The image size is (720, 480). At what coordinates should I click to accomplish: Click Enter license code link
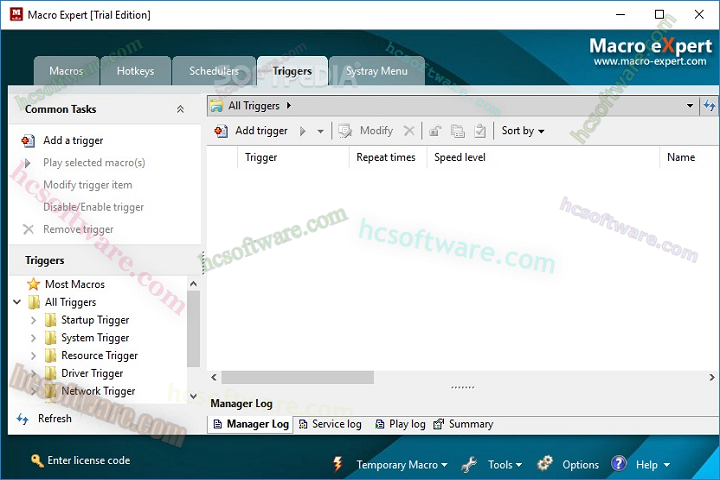pos(80,460)
